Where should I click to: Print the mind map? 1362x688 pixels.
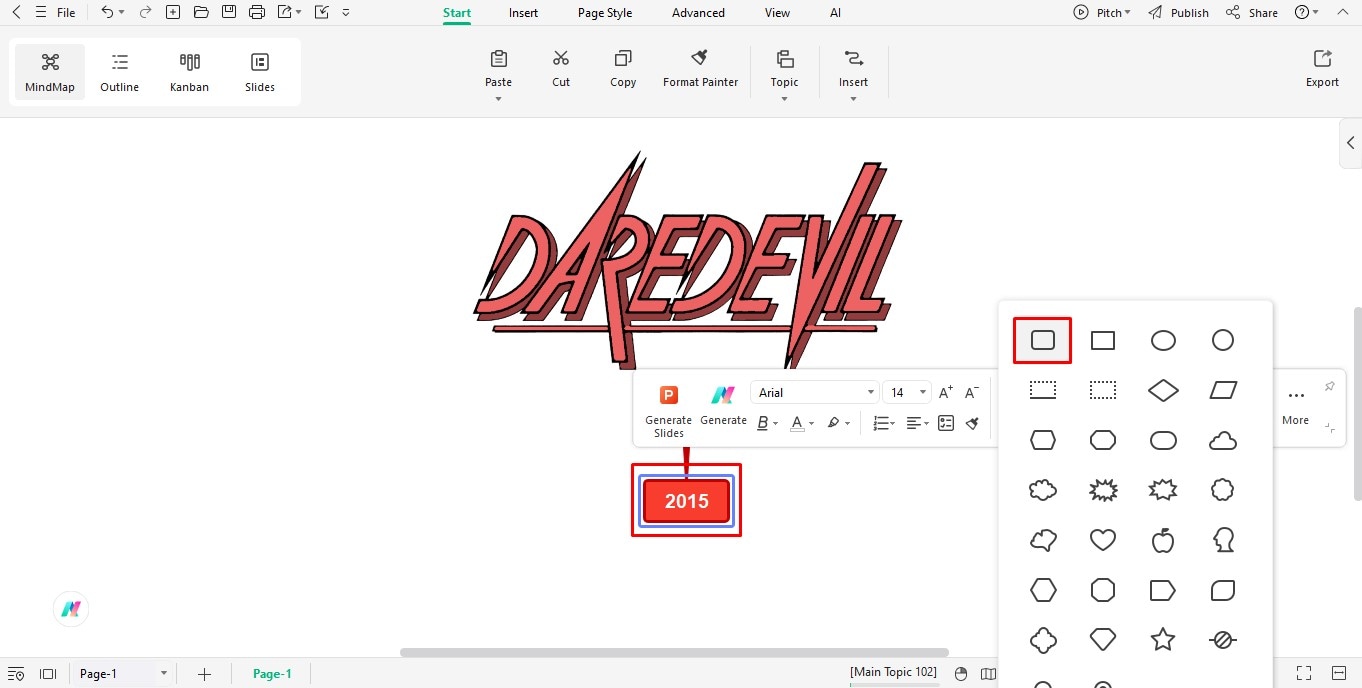coord(257,13)
